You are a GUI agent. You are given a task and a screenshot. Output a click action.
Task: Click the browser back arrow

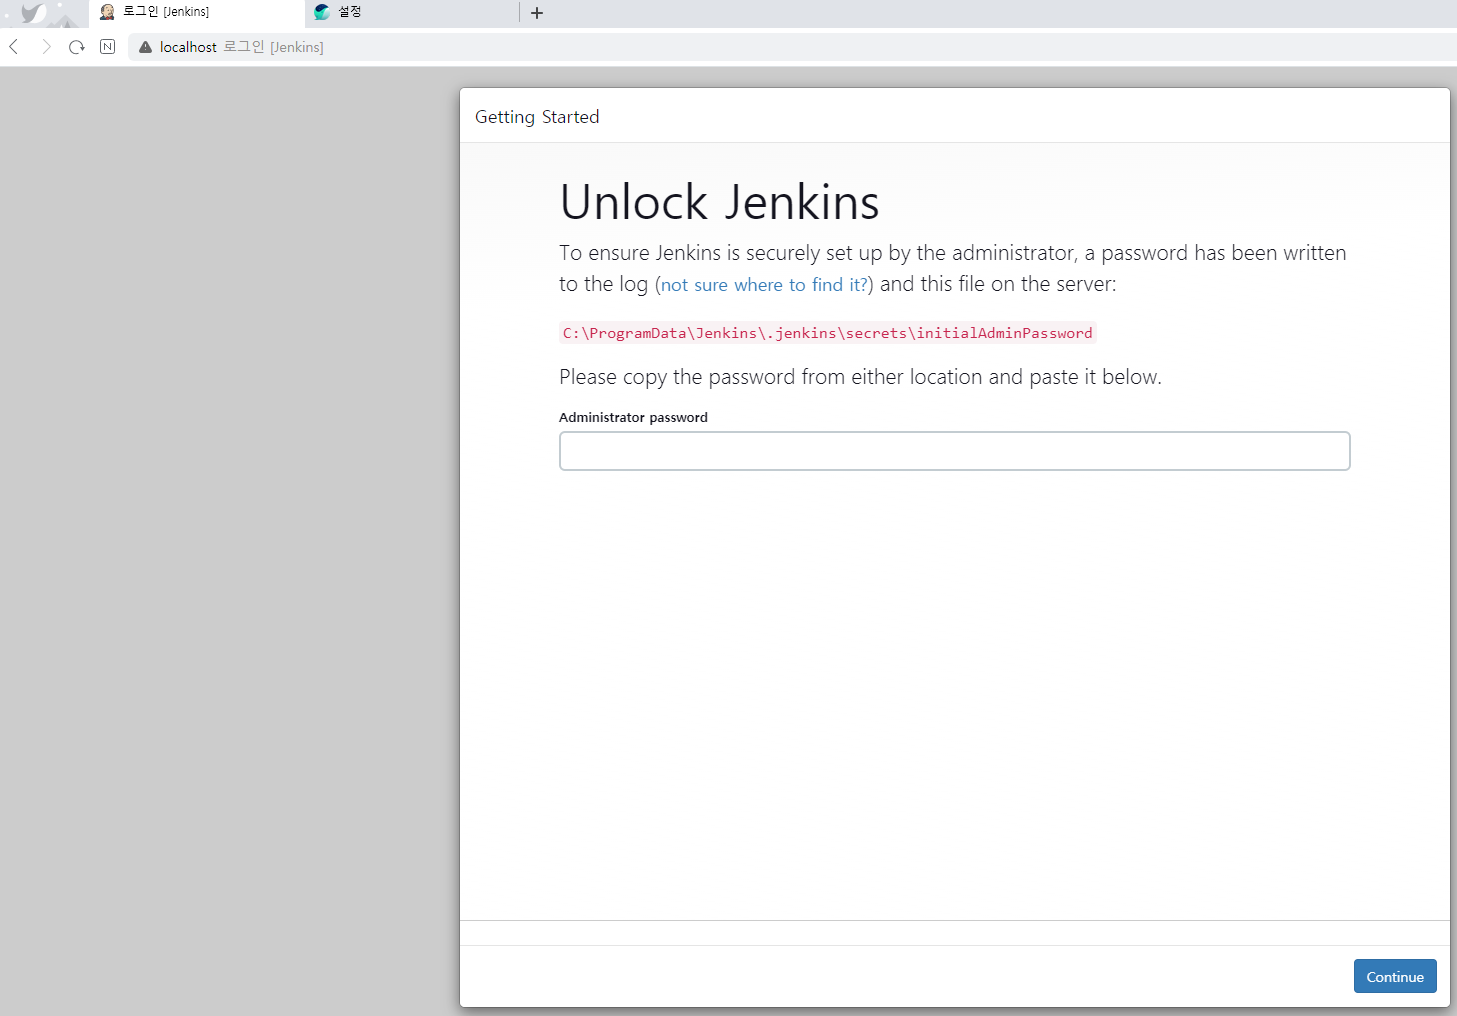(14, 47)
